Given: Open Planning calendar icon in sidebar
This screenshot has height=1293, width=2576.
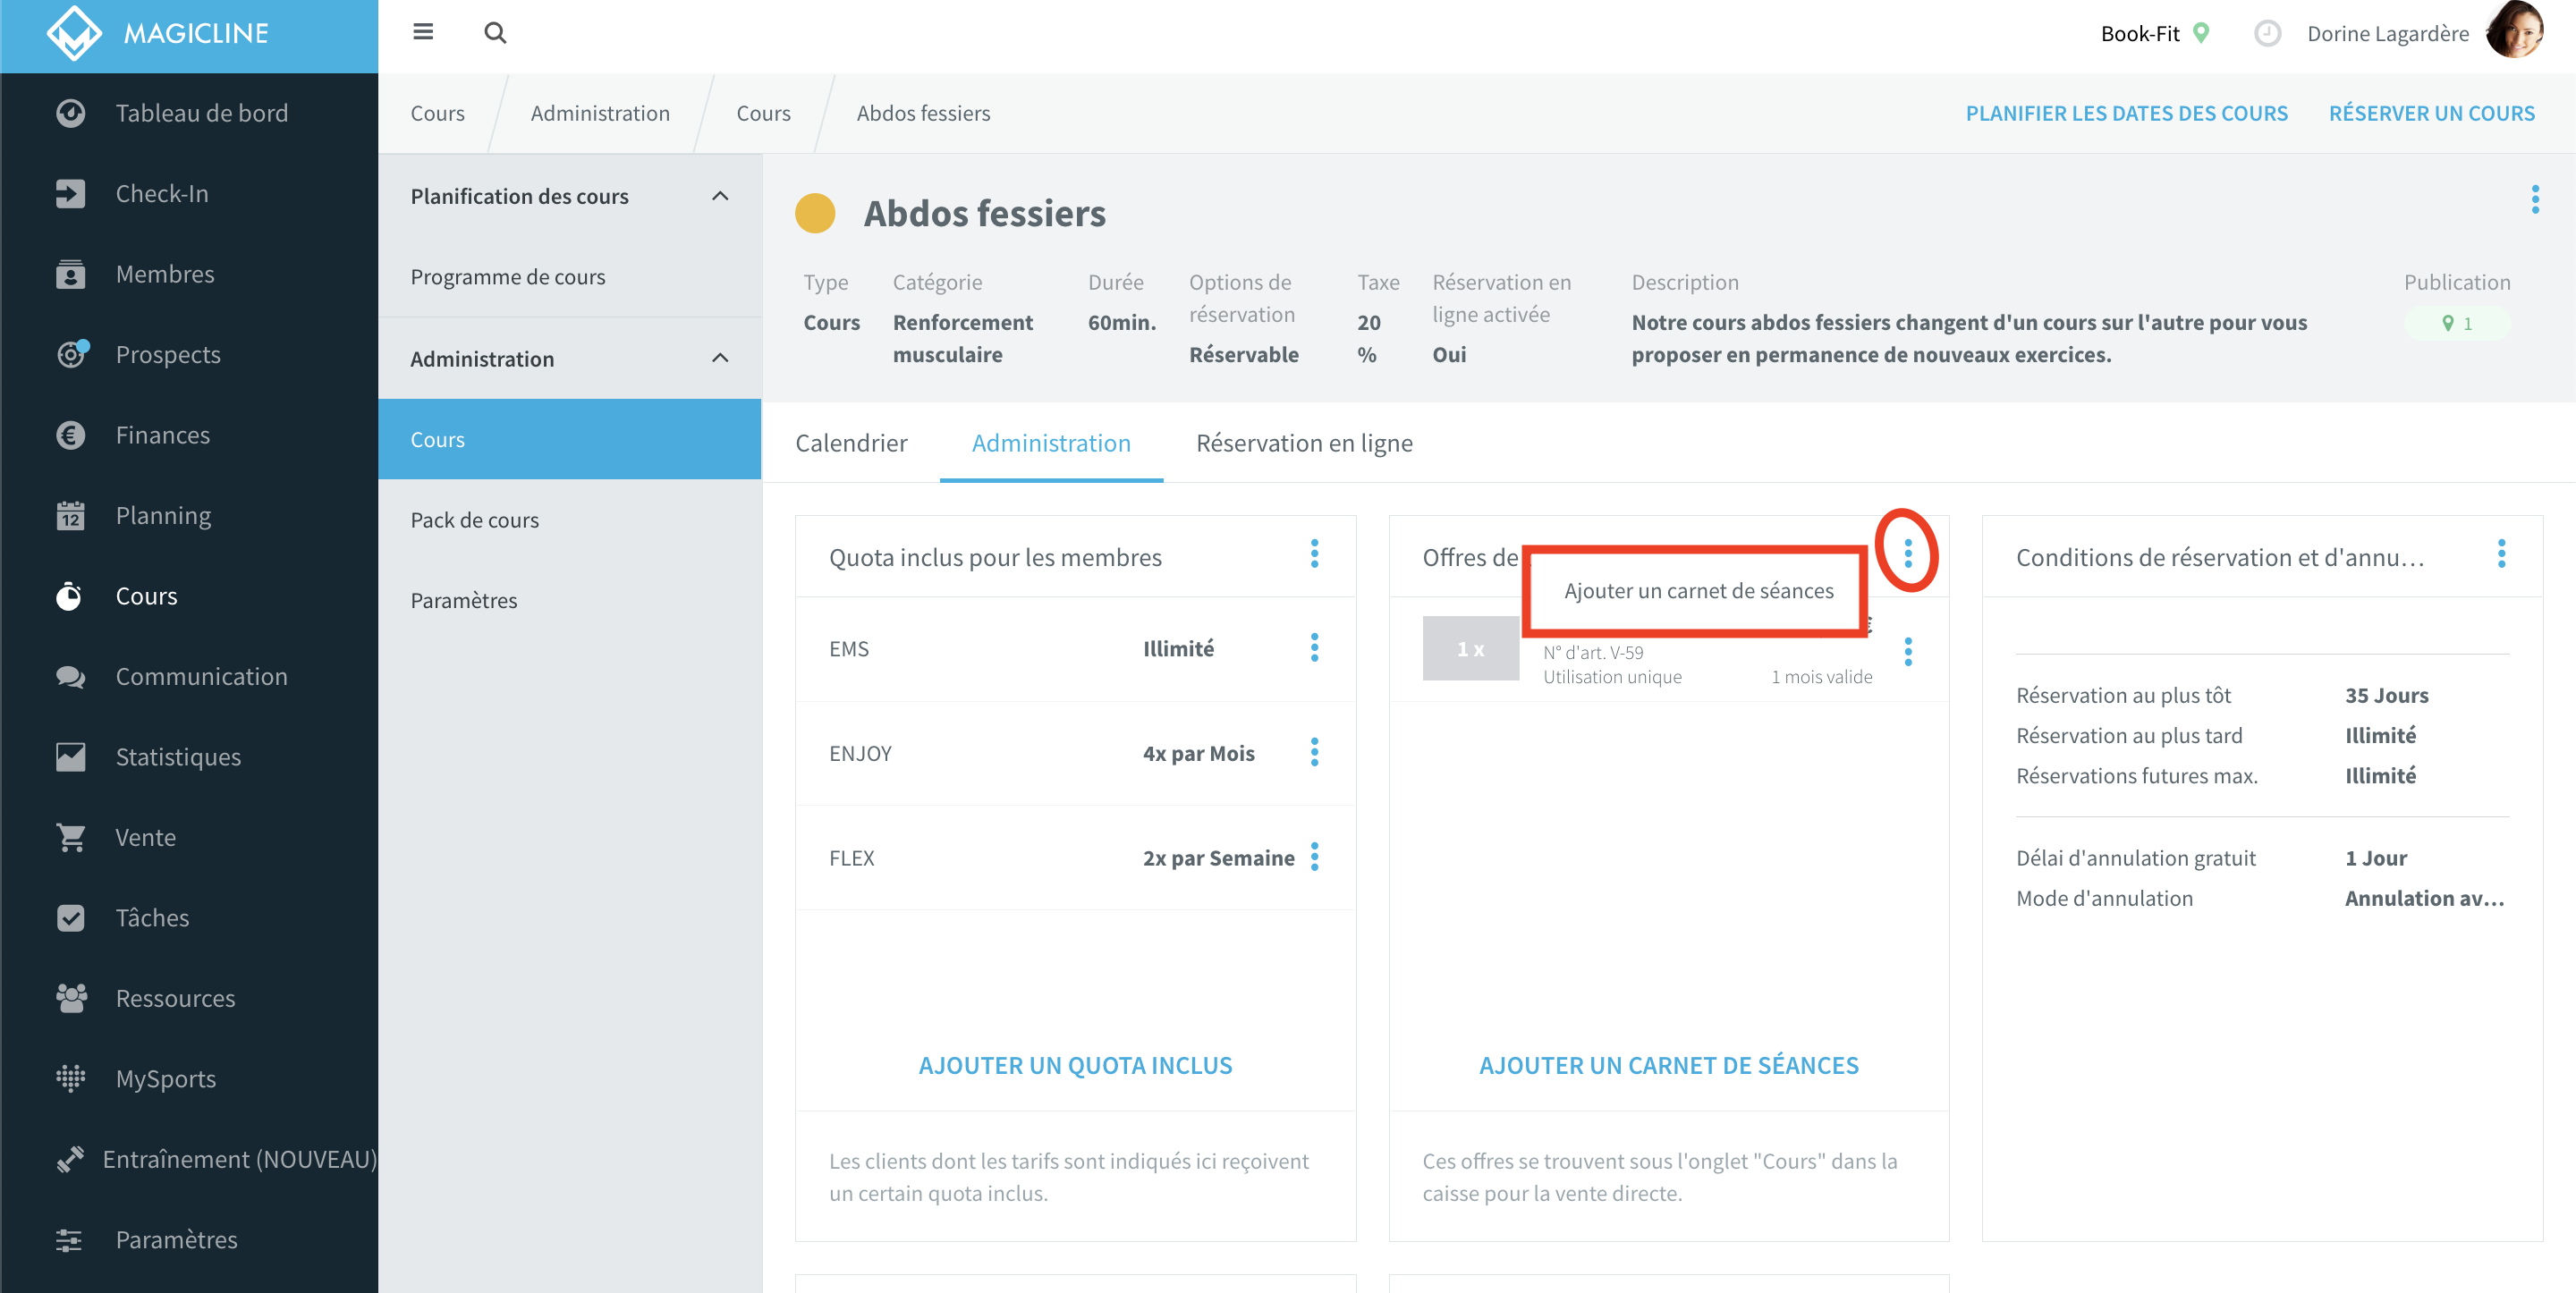Looking at the screenshot, I should pyautogui.click(x=70, y=516).
